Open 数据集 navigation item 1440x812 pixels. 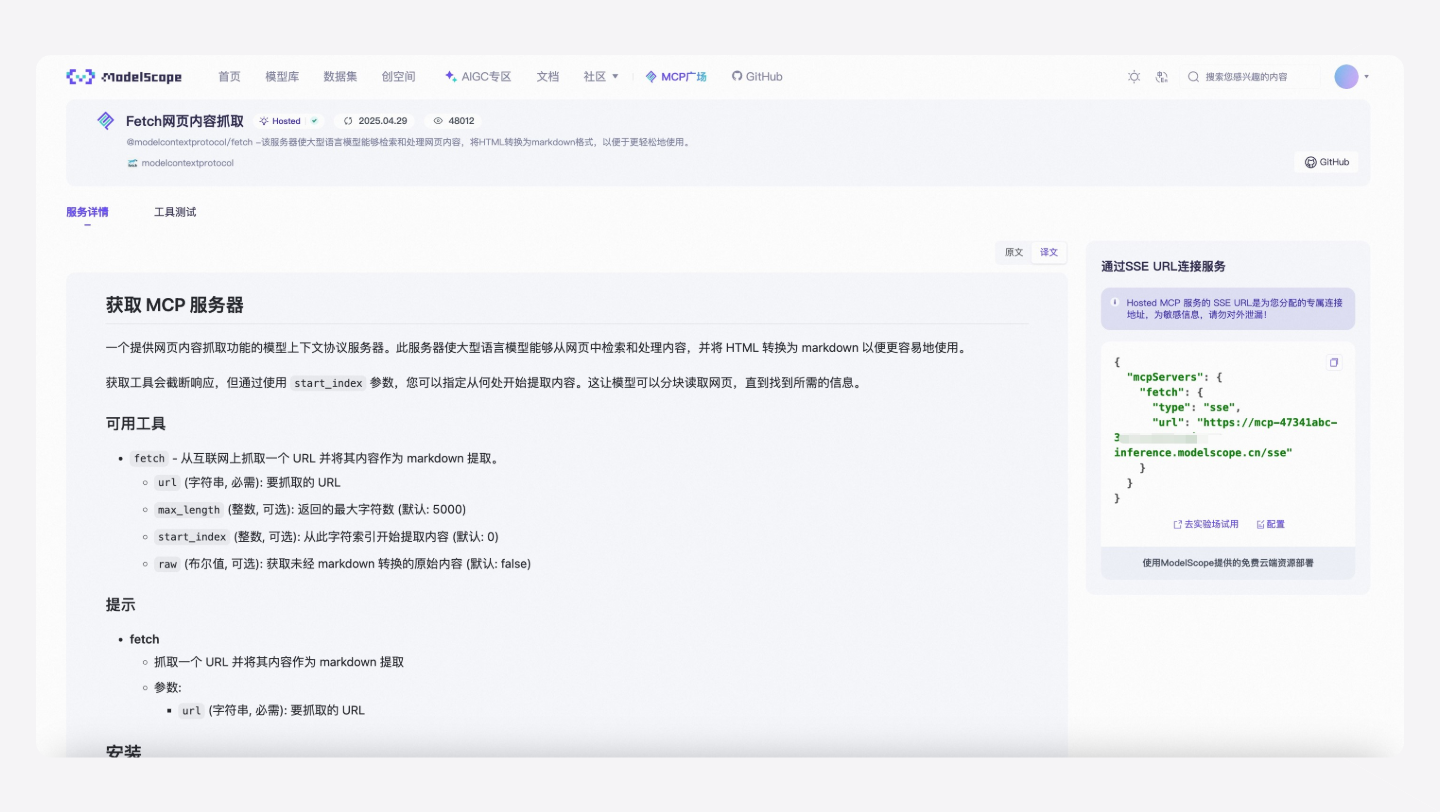pos(340,77)
